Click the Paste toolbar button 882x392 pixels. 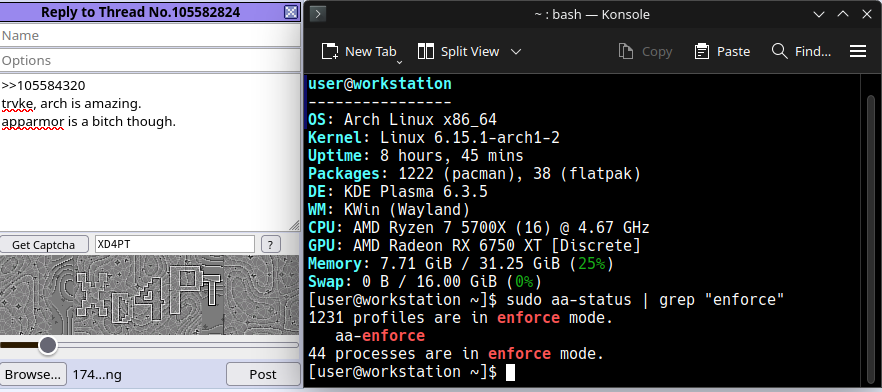coord(722,52)
